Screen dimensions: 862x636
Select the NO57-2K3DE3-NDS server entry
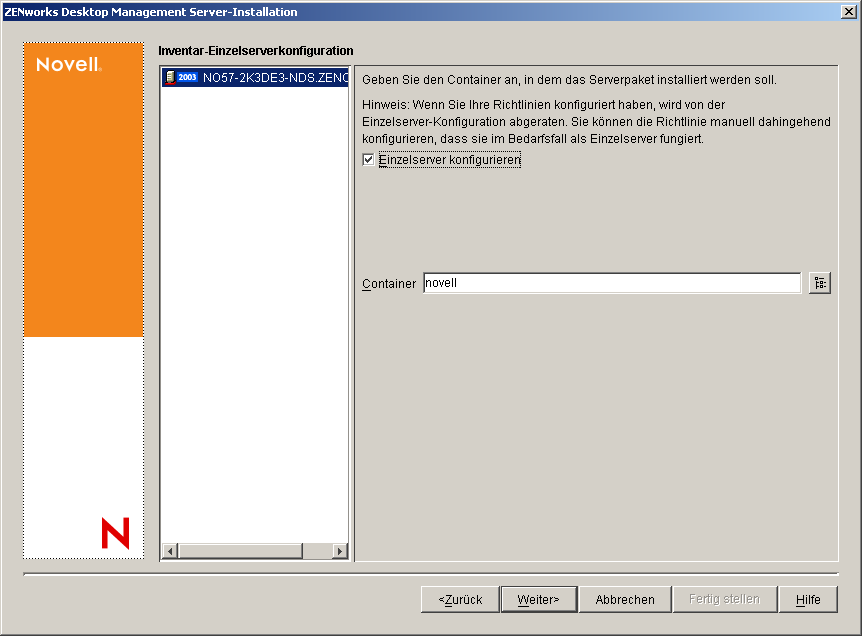point(255,78)
